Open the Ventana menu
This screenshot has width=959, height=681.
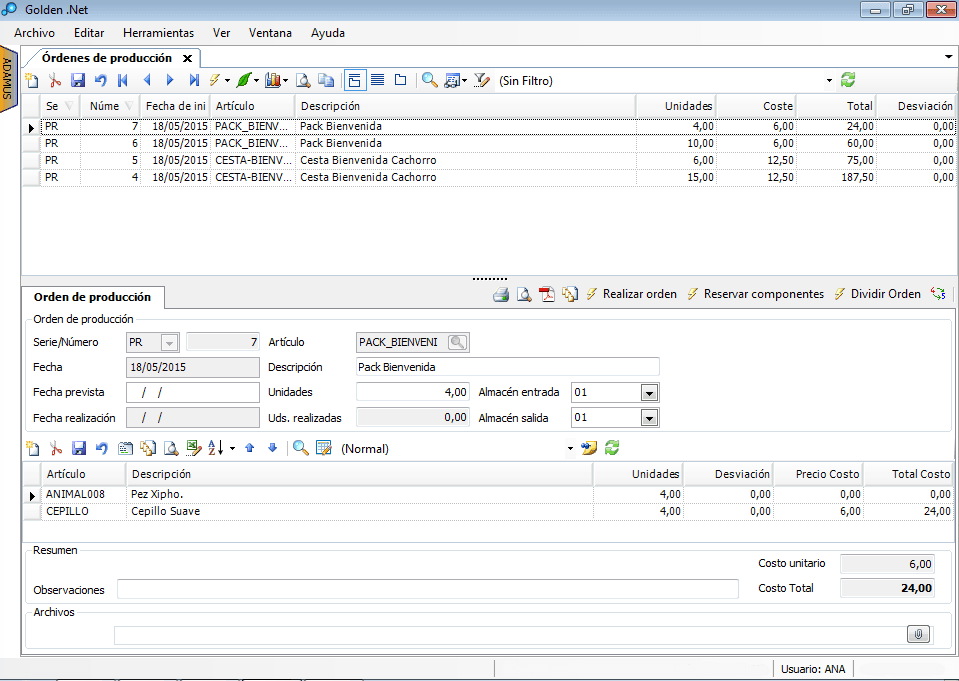coord(271,33)
